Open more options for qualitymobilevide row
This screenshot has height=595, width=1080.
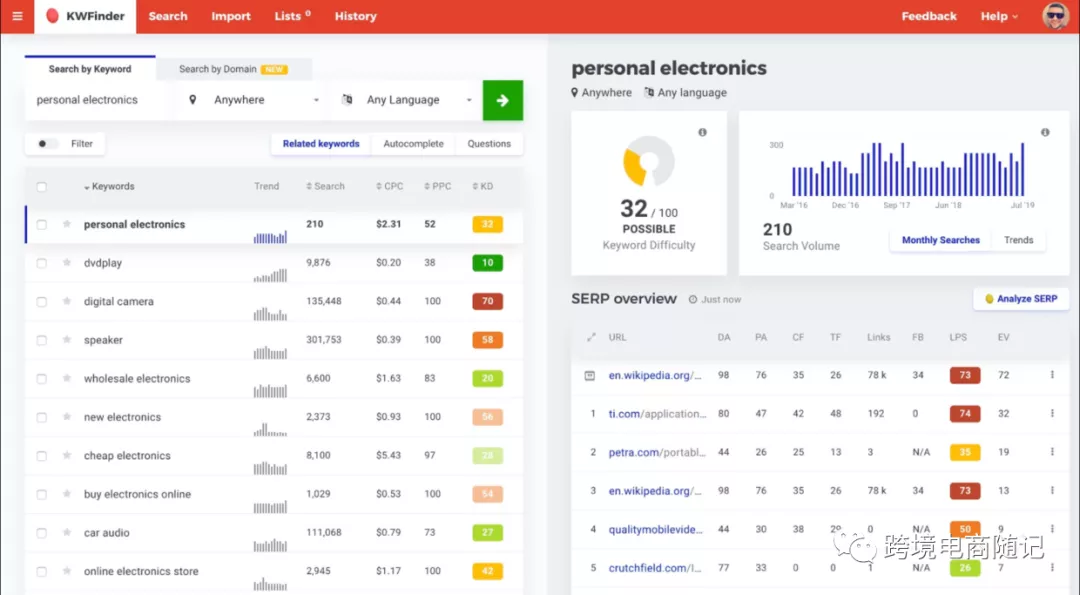coord(1052,529)
